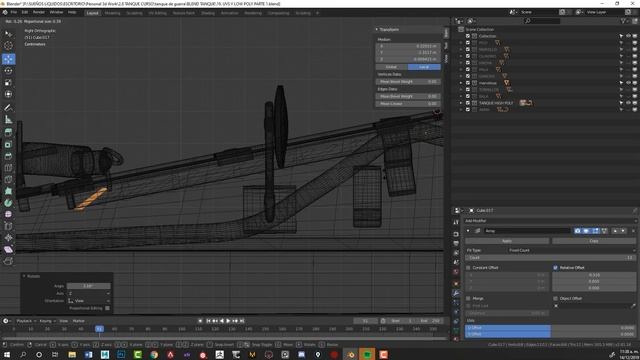Select the Shear tool
Screen dimensions: 640x360
coord(8,249)
